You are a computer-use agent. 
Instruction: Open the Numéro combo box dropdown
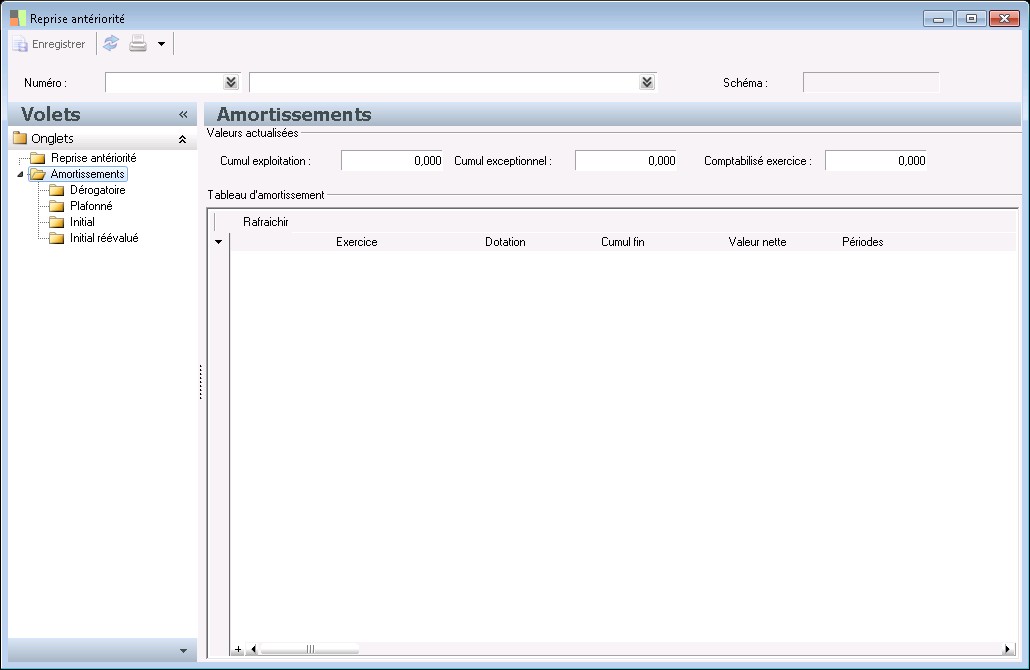(x=231, y=82)
